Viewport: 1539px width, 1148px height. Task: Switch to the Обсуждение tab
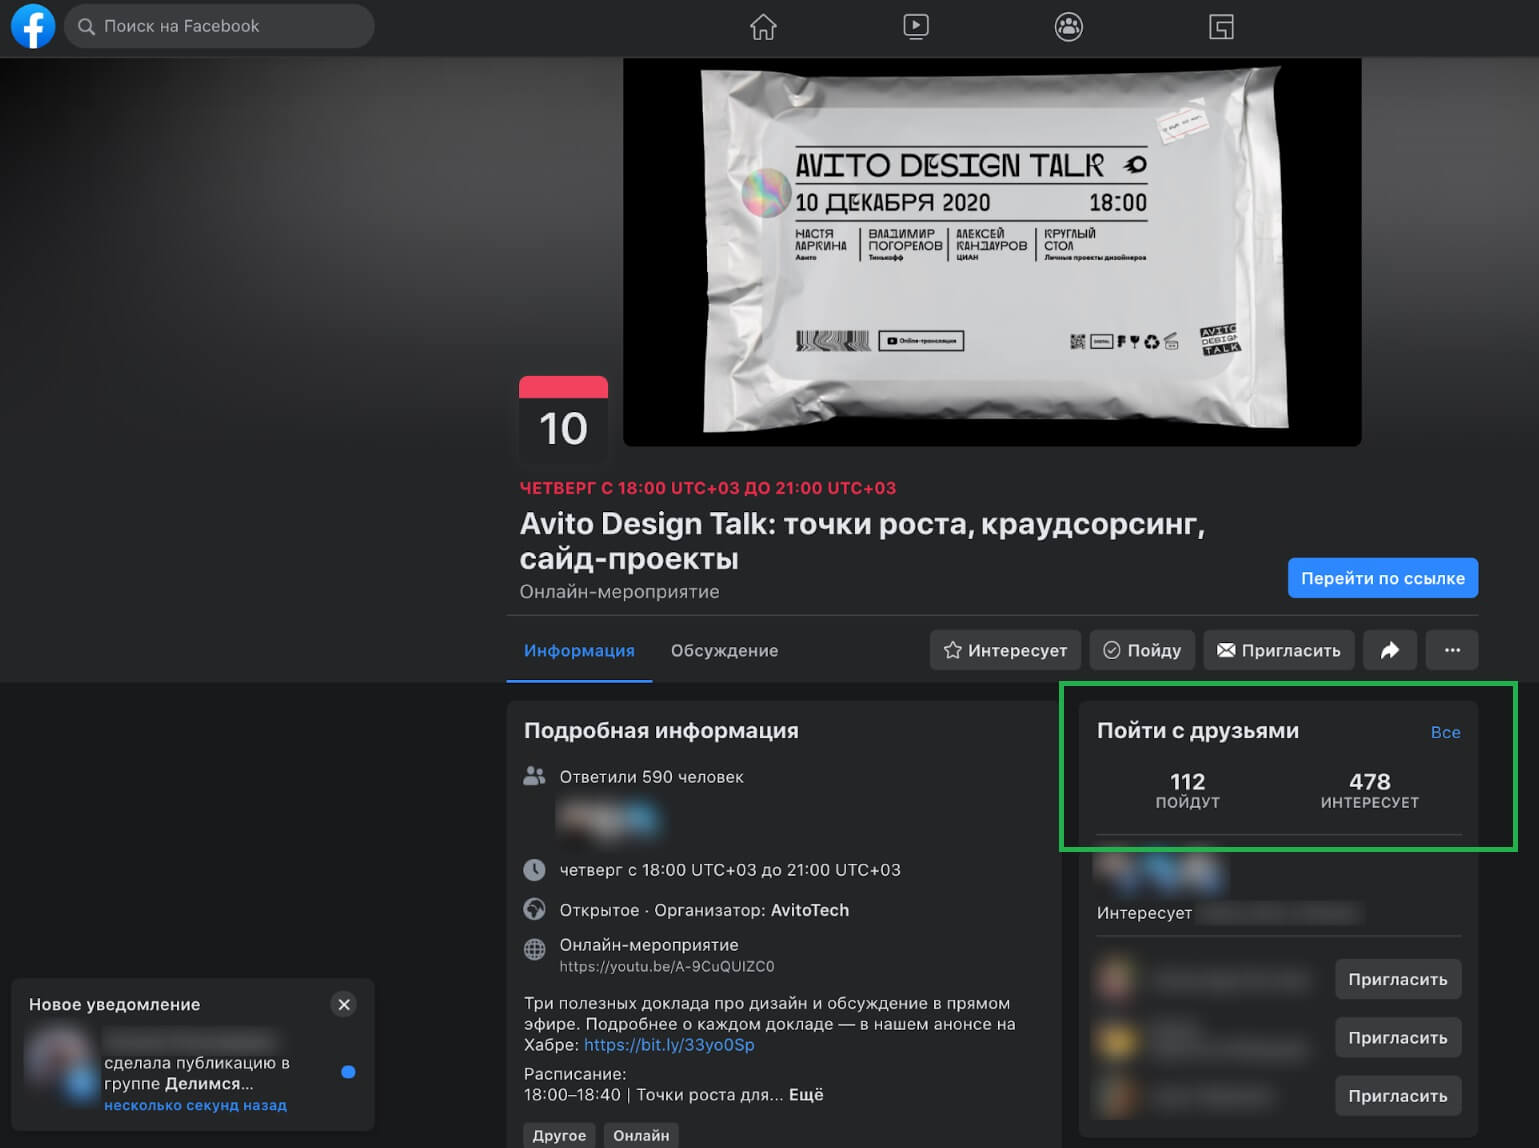[x=724, y=650]
